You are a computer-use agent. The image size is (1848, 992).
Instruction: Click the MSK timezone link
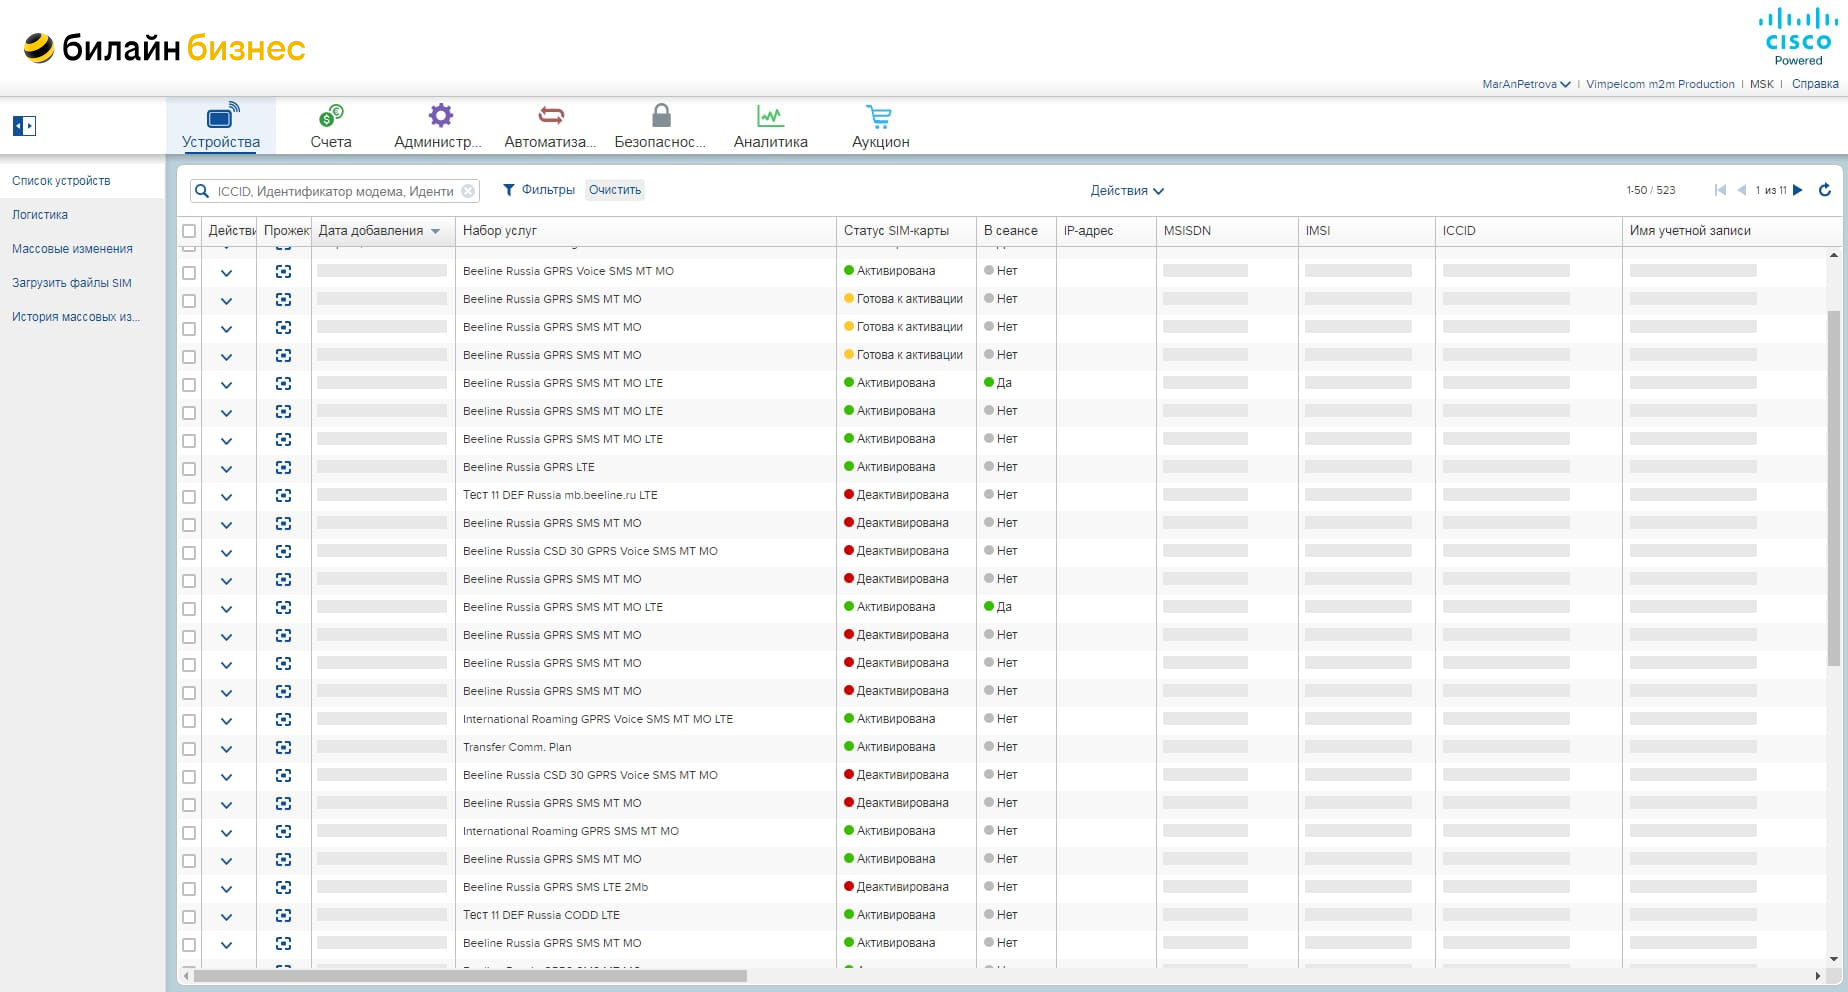coord(1762,84)
